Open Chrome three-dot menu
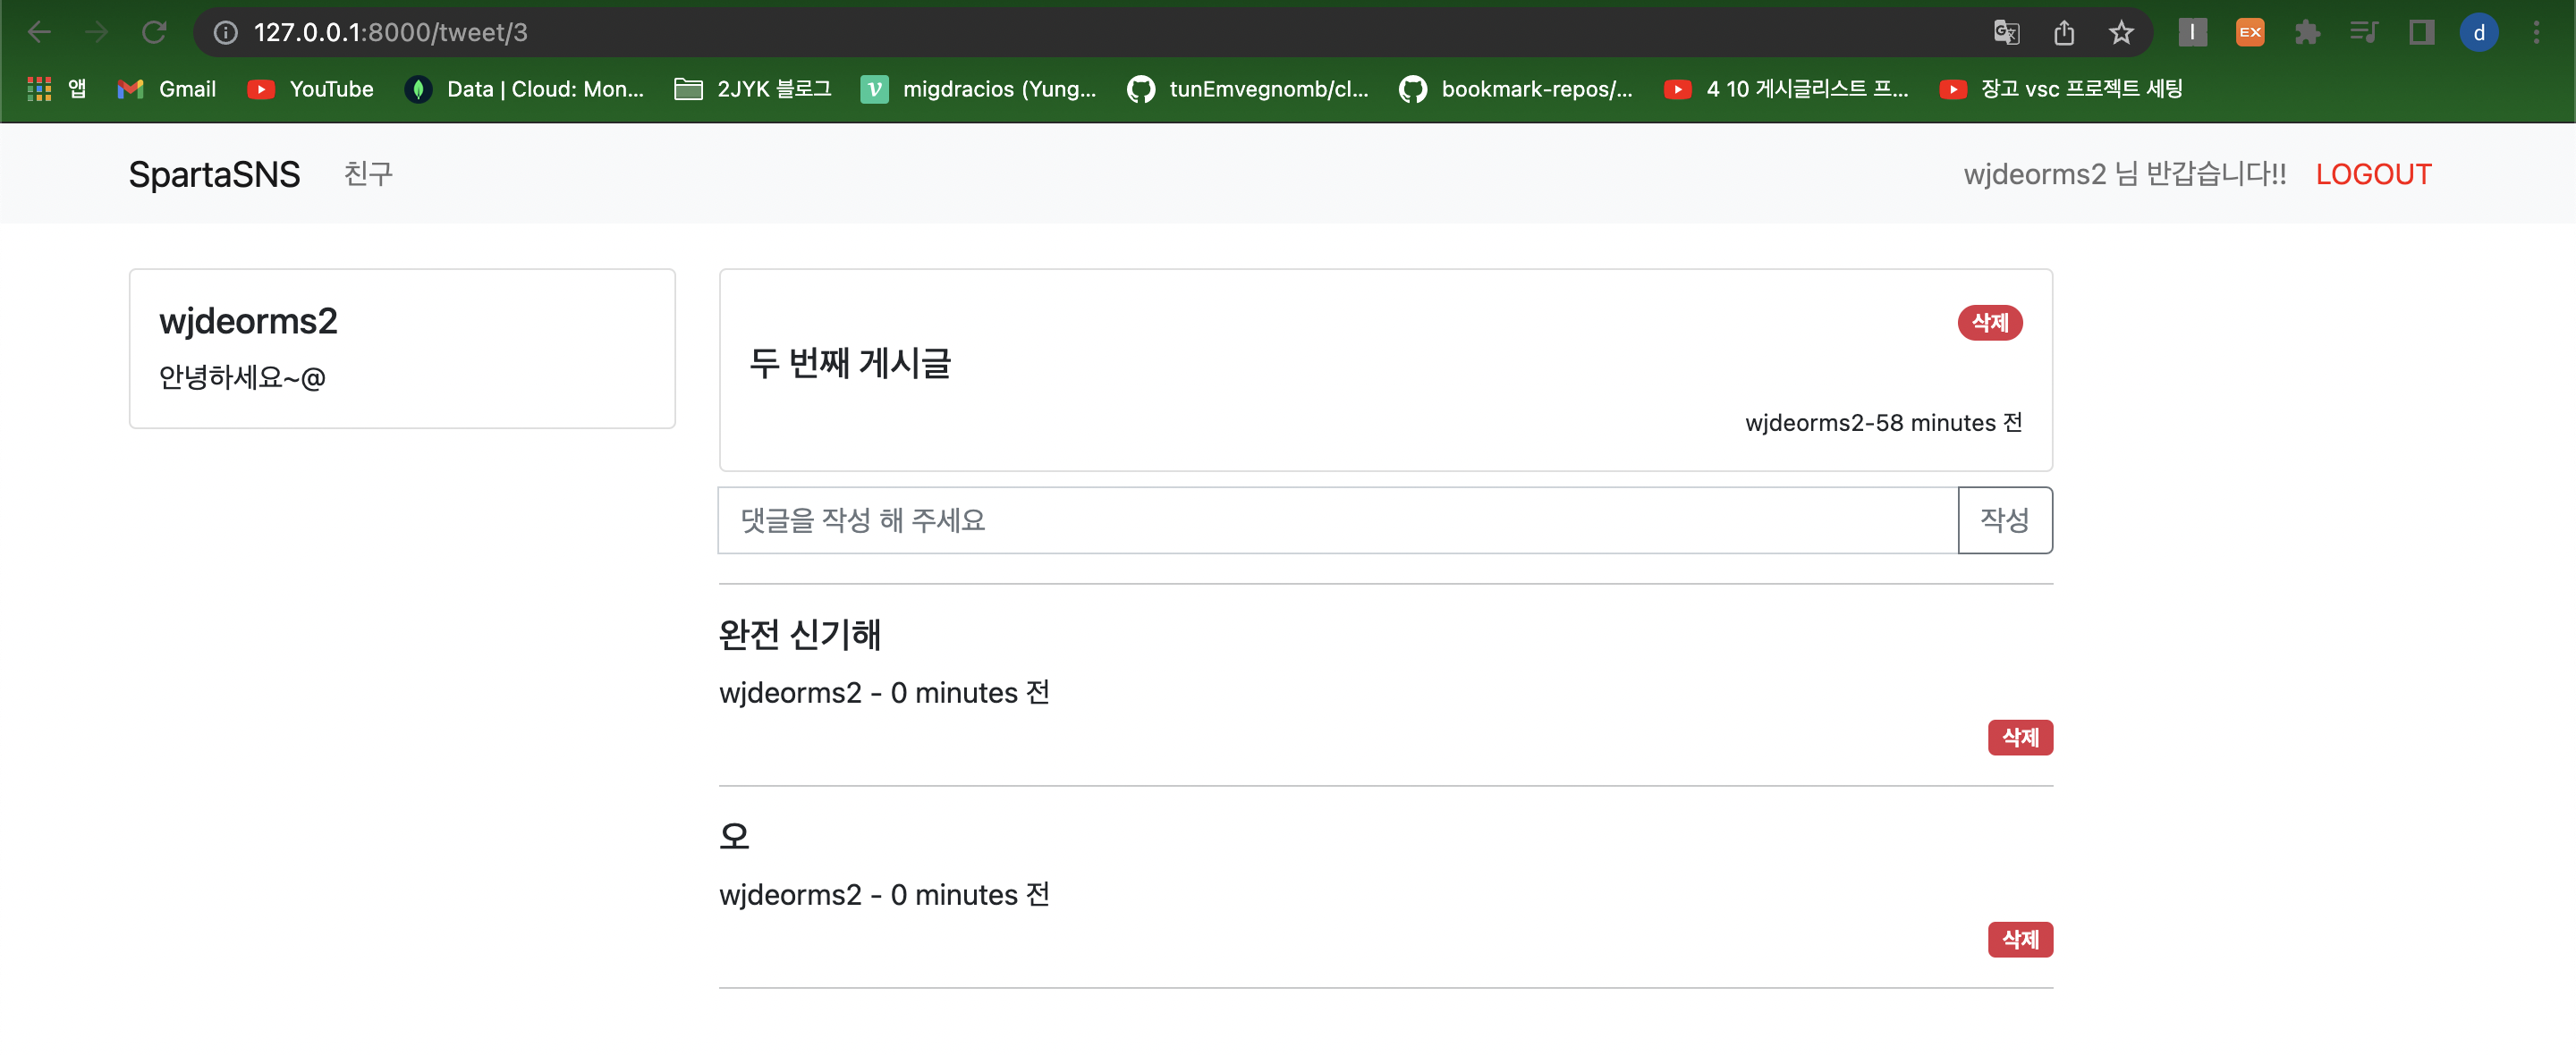 pos(2536,33)
